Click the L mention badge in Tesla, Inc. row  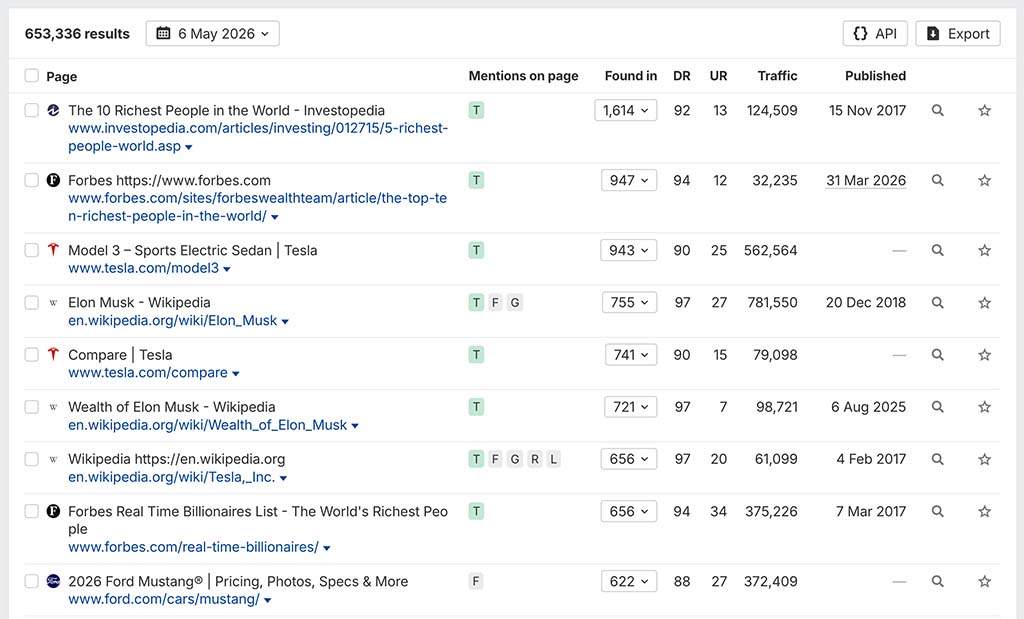(x=553, y=459)
